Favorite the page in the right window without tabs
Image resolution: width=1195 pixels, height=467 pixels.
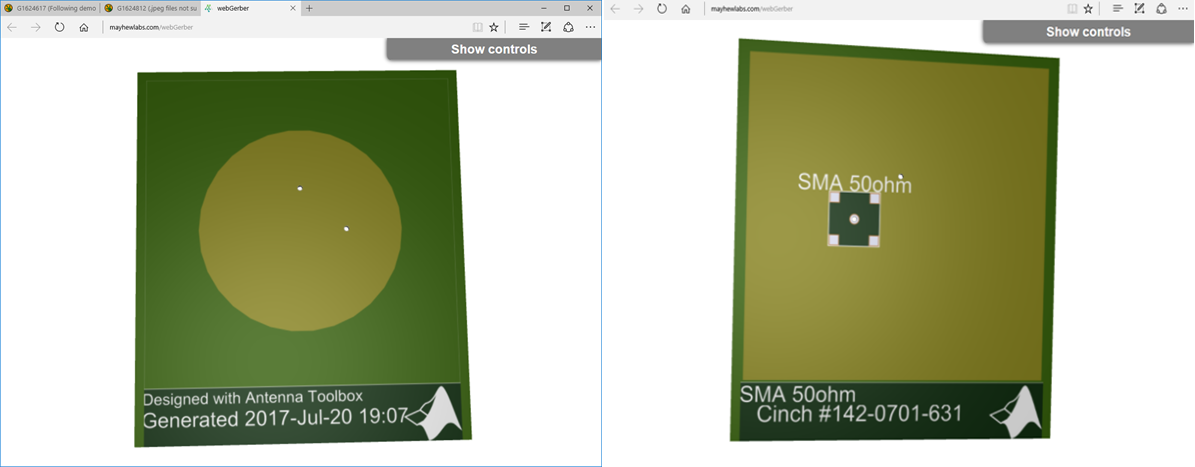1088,9
